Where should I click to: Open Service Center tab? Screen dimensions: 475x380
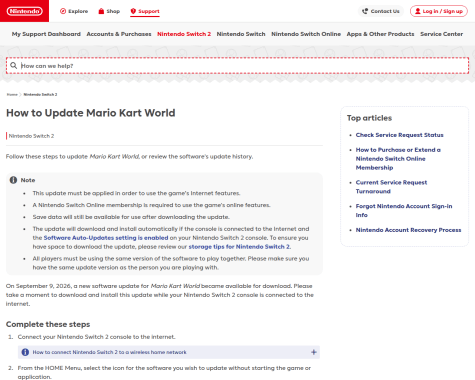click(x=441, y=34)
